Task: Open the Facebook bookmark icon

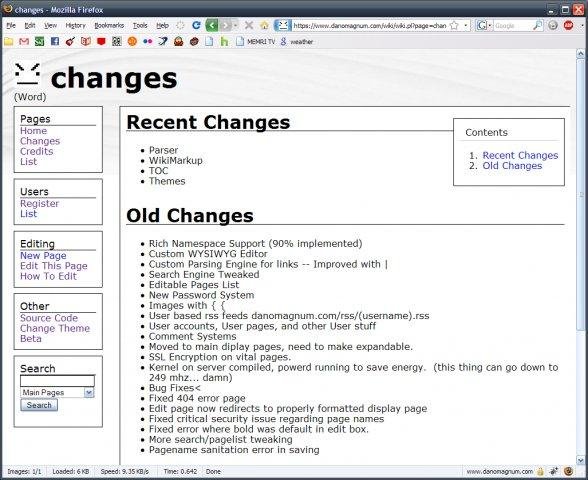Action: 55,41
